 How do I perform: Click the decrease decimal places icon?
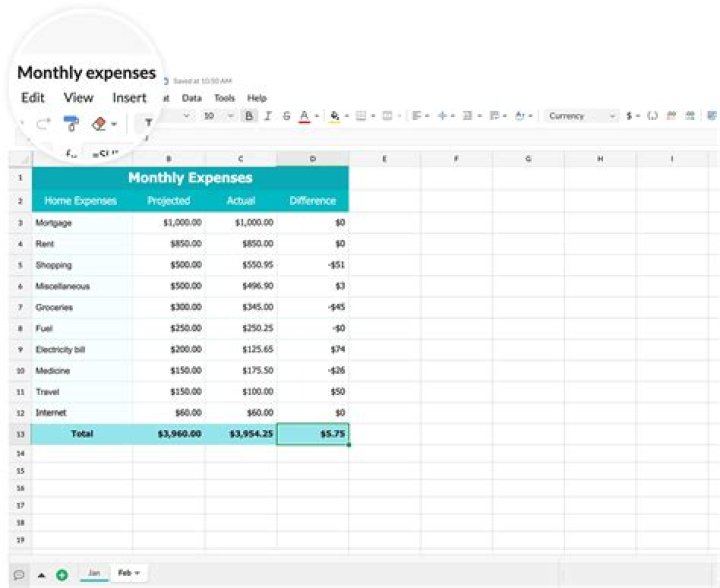click(671, 116)
